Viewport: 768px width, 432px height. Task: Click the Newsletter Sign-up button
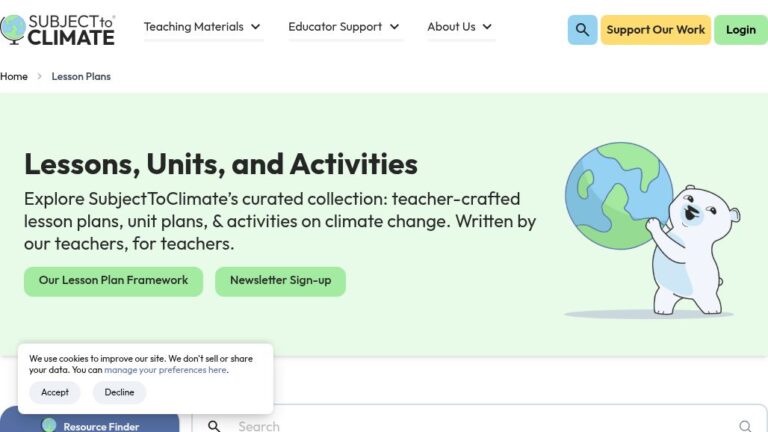click(x=281, y=281)
